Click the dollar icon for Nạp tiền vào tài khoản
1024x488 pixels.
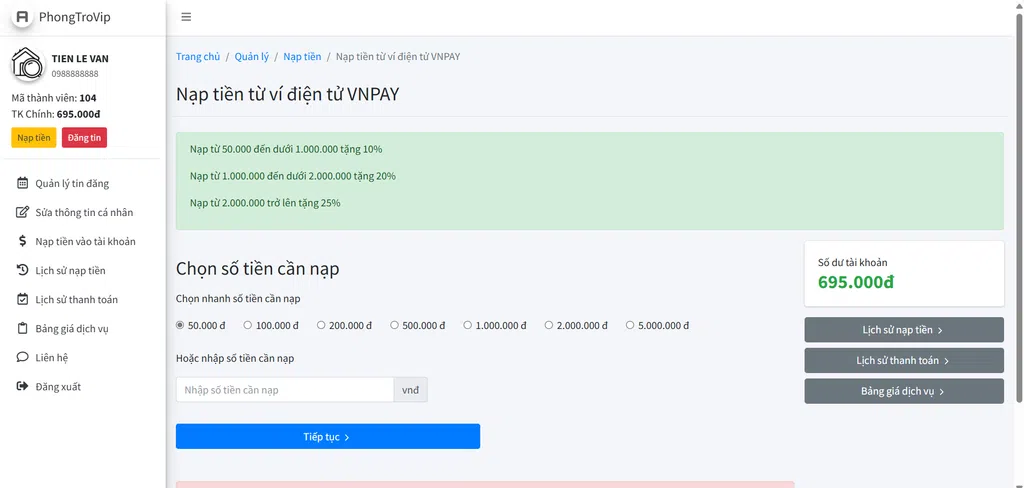tap(23, 241)
